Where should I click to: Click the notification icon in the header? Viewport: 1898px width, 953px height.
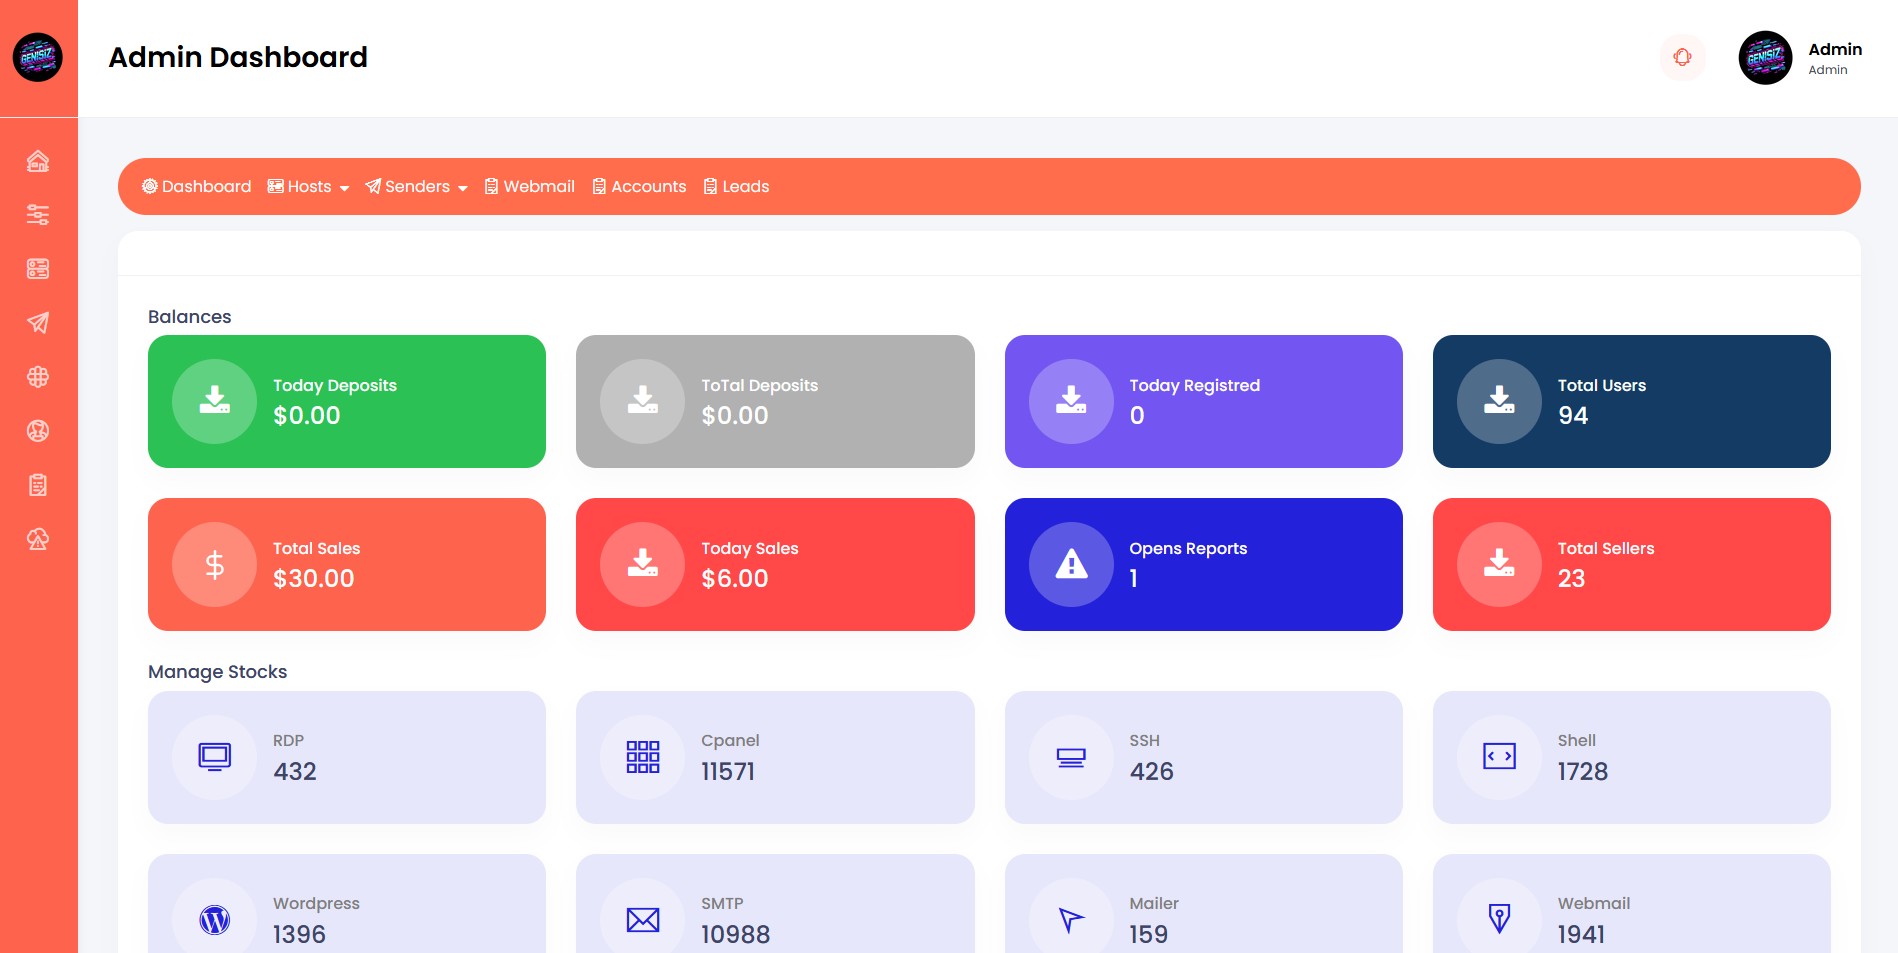pyautogui.click(x=1682, y=57)
